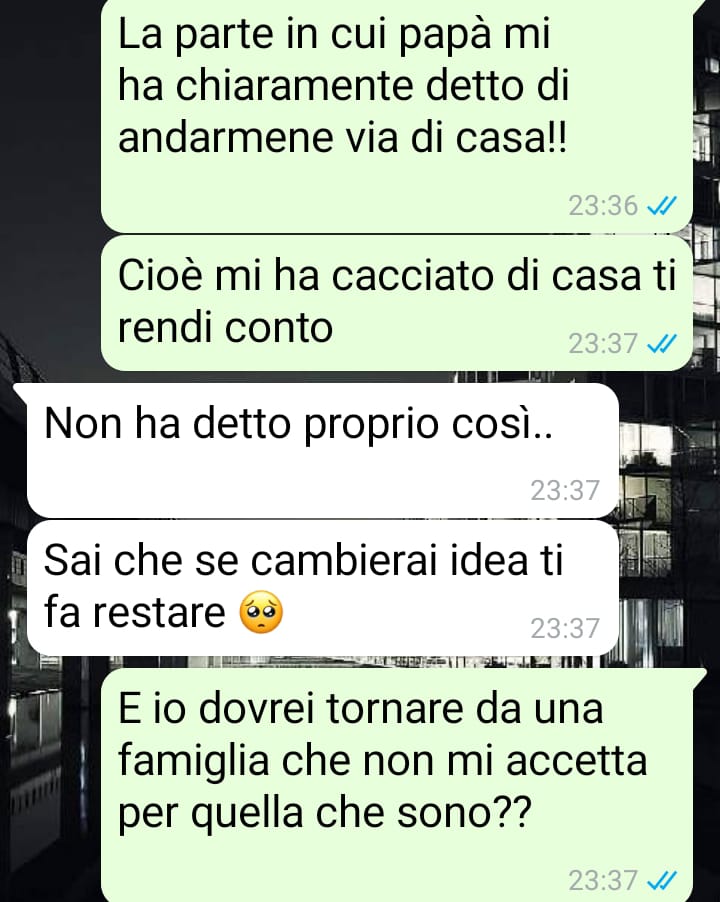
Task: Click read ticks on the last sent message
Action: (662, 880)
